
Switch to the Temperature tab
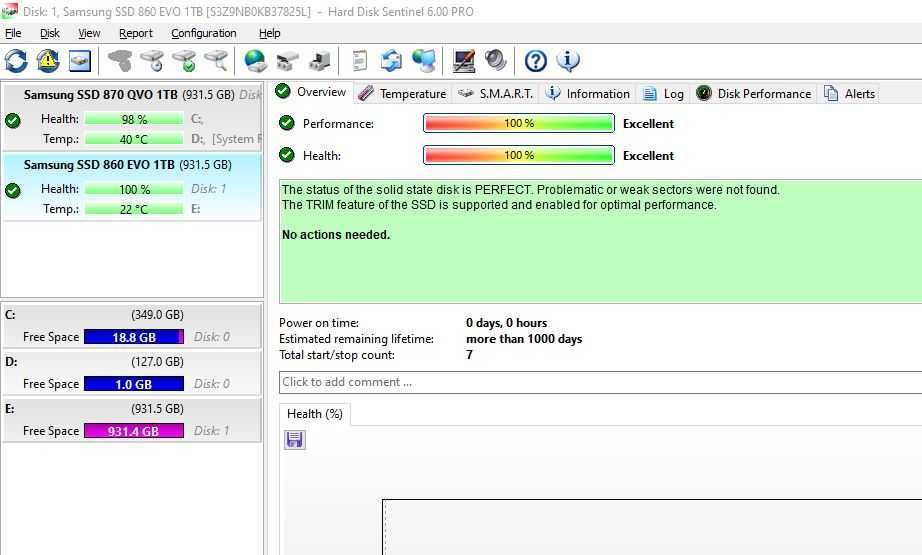click(402, 94)
